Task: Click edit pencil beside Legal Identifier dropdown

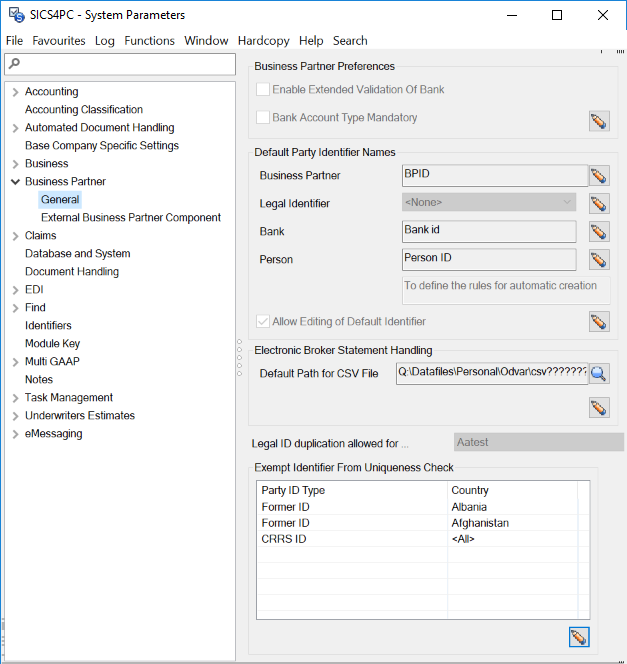Action: [x=599, y=204]
